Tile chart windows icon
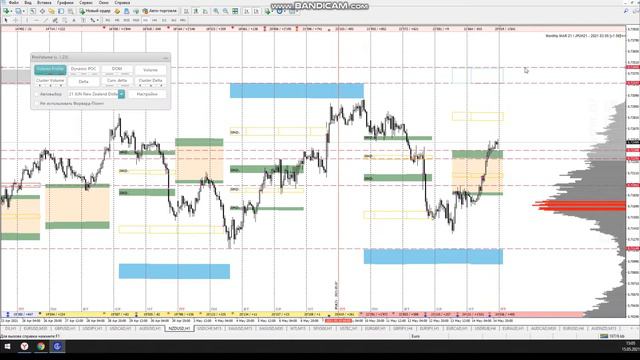The image size is (640, 360). (x=235, y=11)
